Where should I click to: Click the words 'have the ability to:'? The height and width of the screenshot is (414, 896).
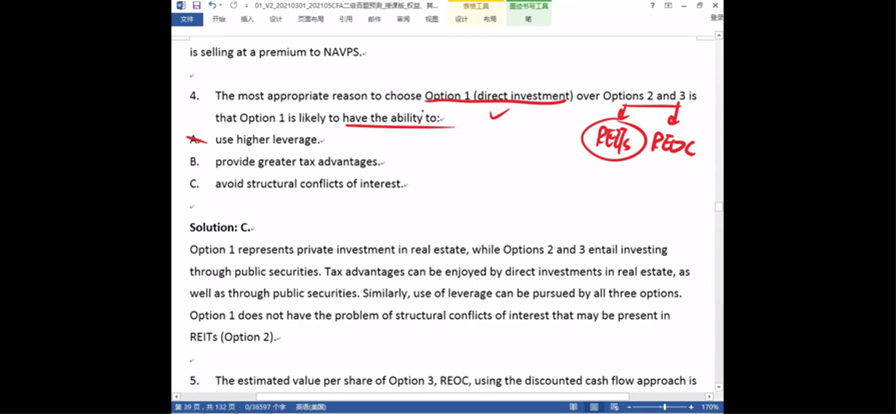[391, 118]
